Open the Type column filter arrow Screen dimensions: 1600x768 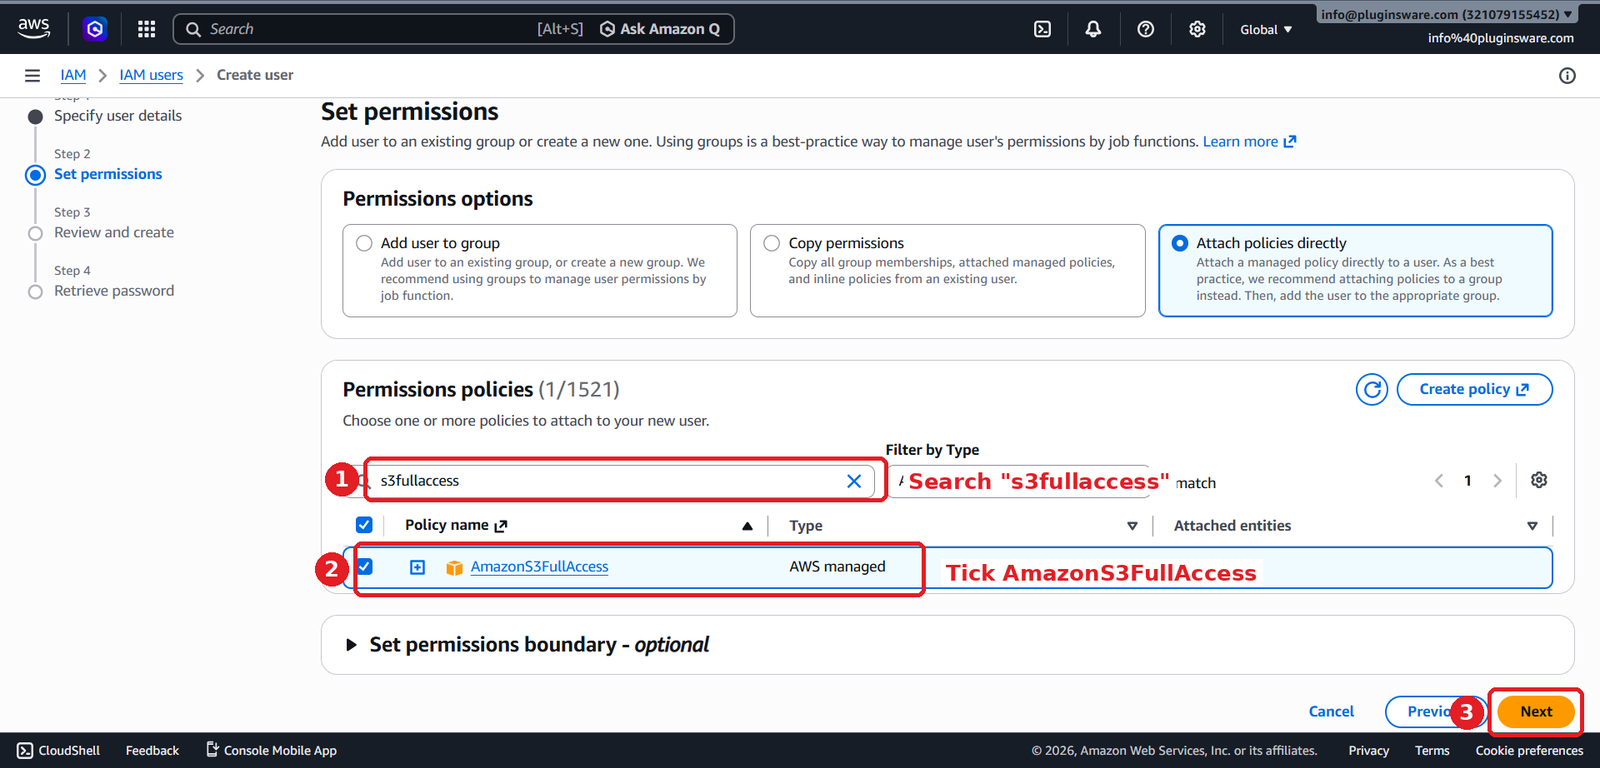tap(1132, 526)
